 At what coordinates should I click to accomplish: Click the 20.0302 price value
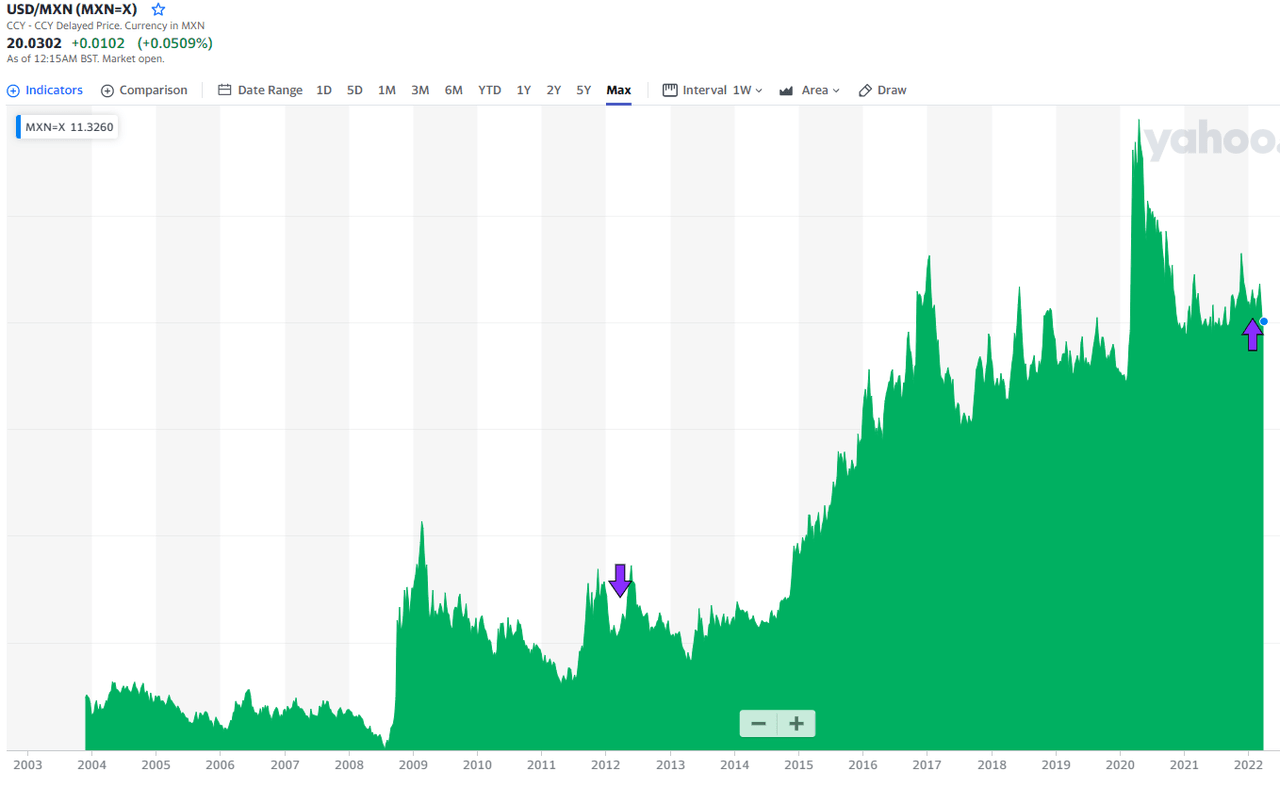pos(34,43)
